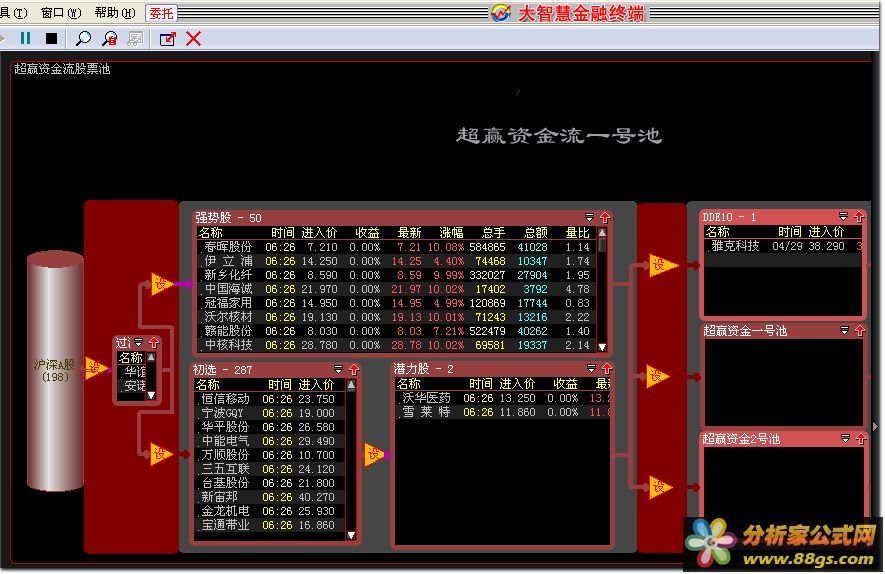885x574 pixels.
Task: Select the 新乡化纤 stock row
Action: [x=396, y=275]
